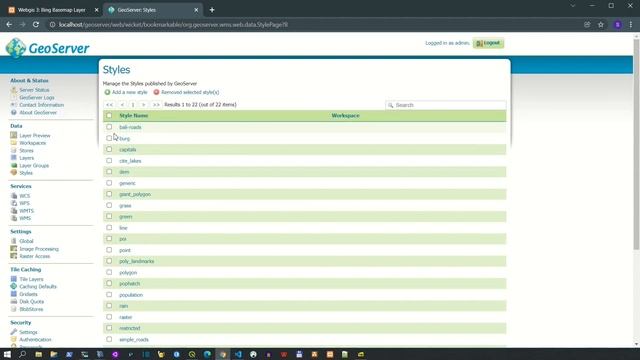This screenshot has height=360, width=640.
Task: Click the Search styles input field
Action: (446, 105)
